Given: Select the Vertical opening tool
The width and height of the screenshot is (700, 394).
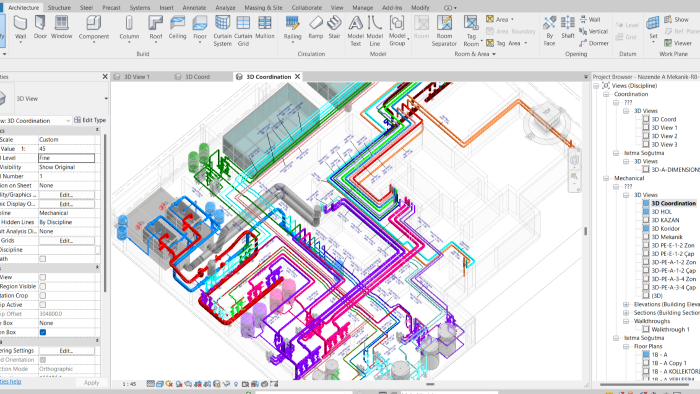Looking at the screenshot, I should click(x=593, y=31).
